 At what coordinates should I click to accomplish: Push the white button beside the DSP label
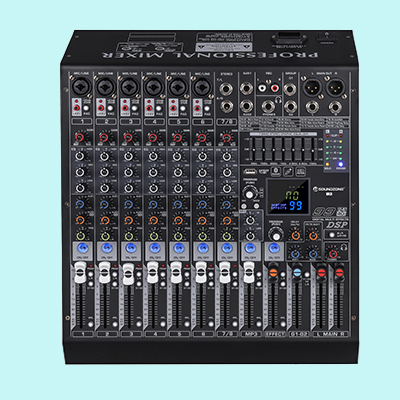(331, 235)
